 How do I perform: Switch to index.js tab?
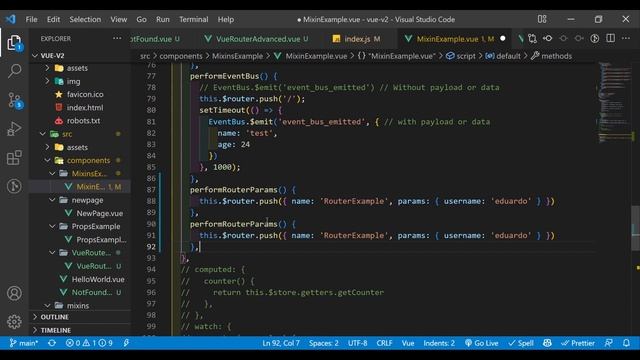tap(357, 39)
